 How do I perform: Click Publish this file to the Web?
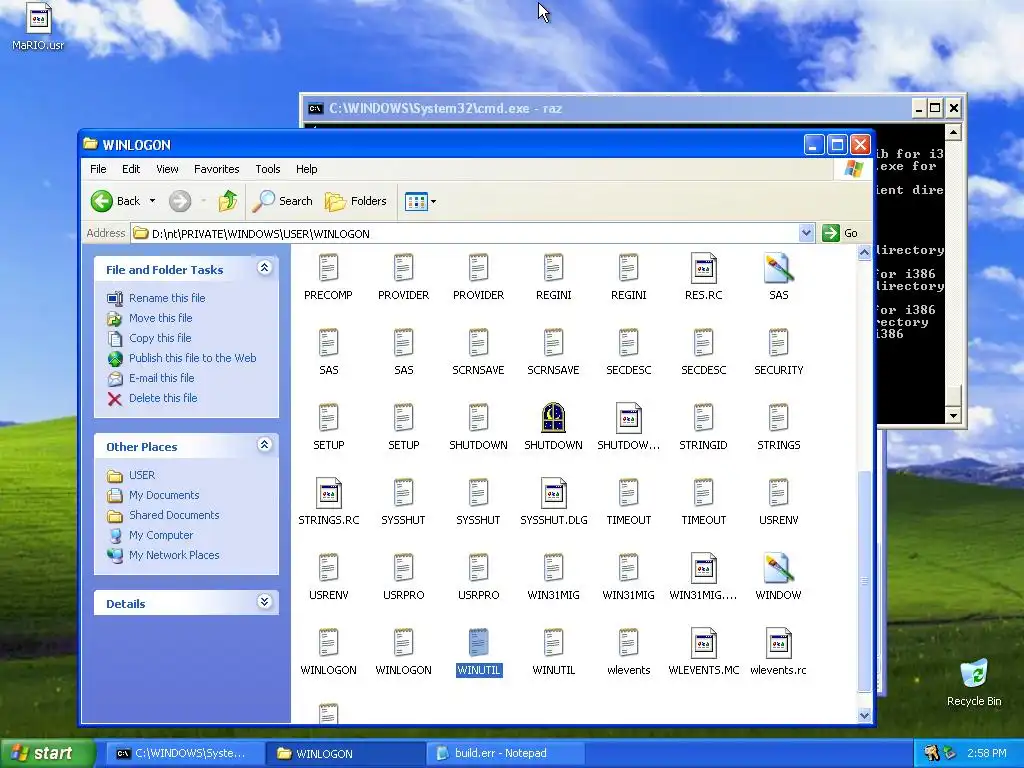pyautogui.click(x=193, y=358)
